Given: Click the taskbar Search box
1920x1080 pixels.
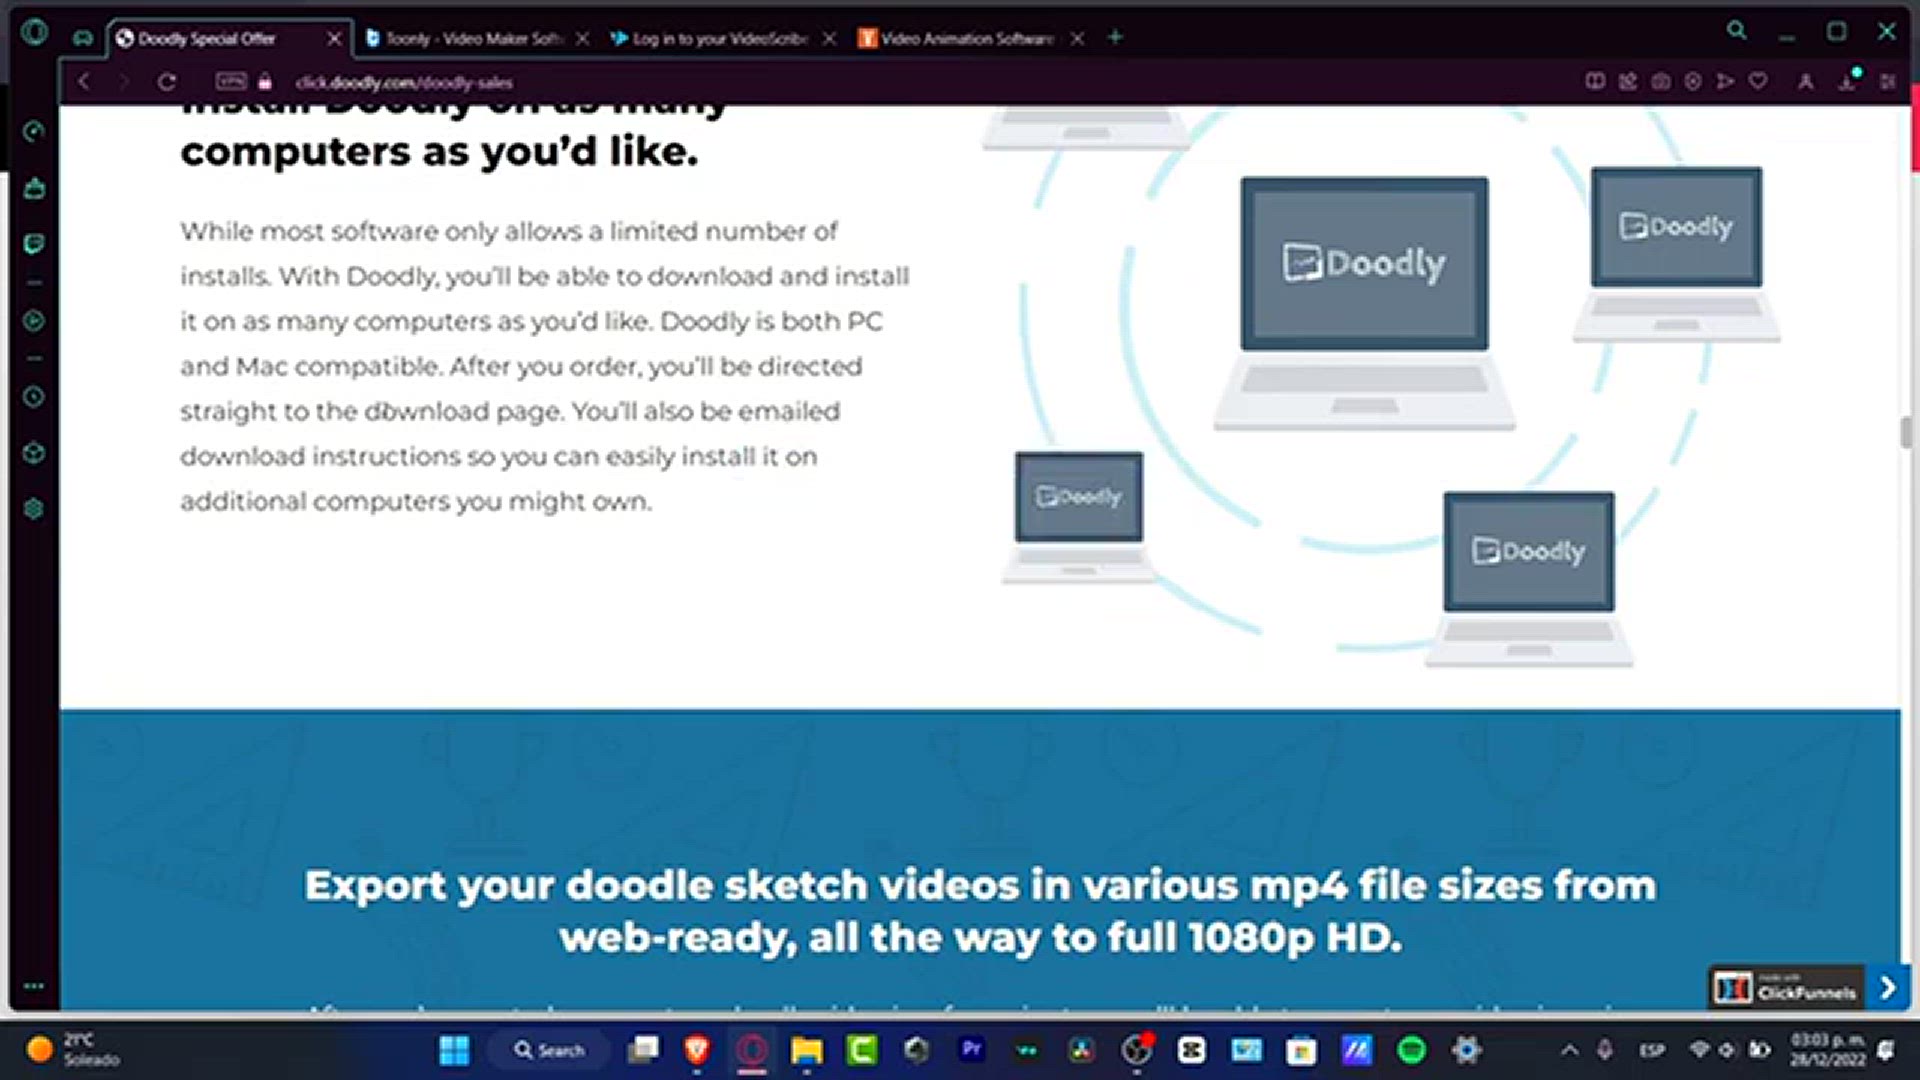Looking at the screenshot, I should tap(549, 1050).
